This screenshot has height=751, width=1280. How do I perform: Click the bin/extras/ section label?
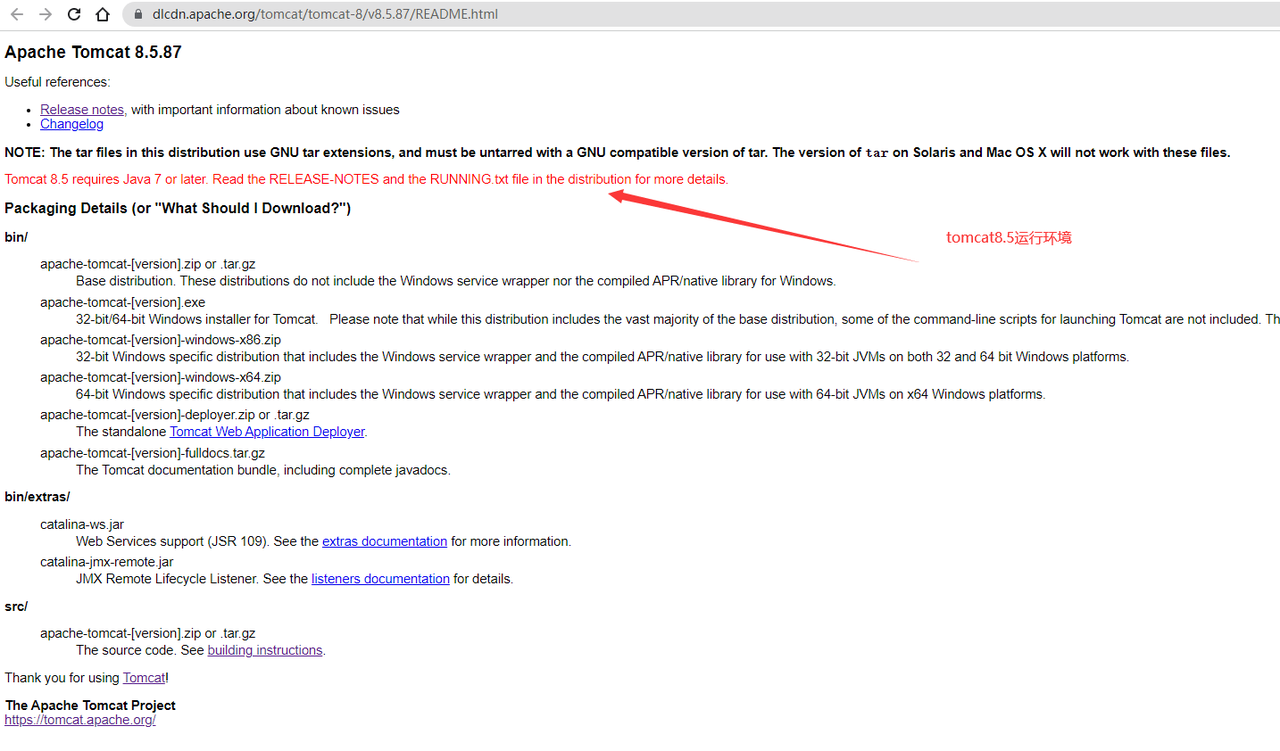[x=37, y=497]
